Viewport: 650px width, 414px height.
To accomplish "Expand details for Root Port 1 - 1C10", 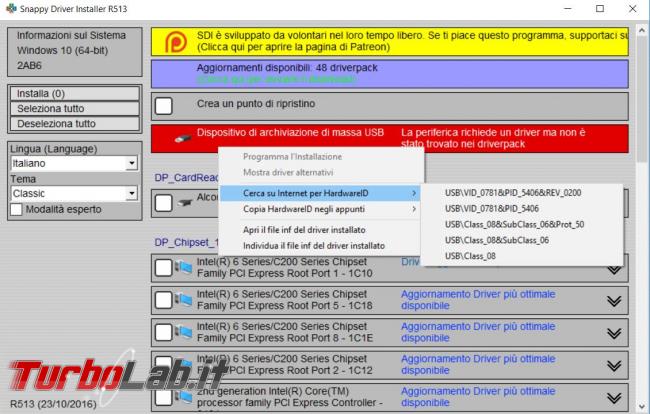I will tap(614, 269).
